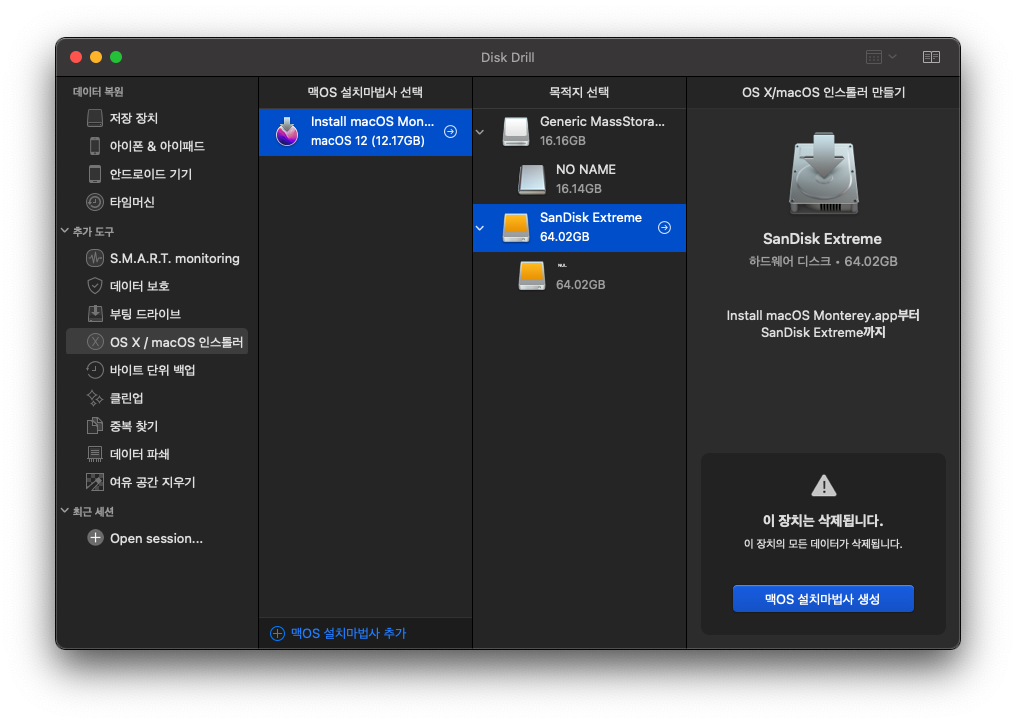Click 이 장치의 모든 데이터가 삭제됩니다. text

tap(823, 544)
